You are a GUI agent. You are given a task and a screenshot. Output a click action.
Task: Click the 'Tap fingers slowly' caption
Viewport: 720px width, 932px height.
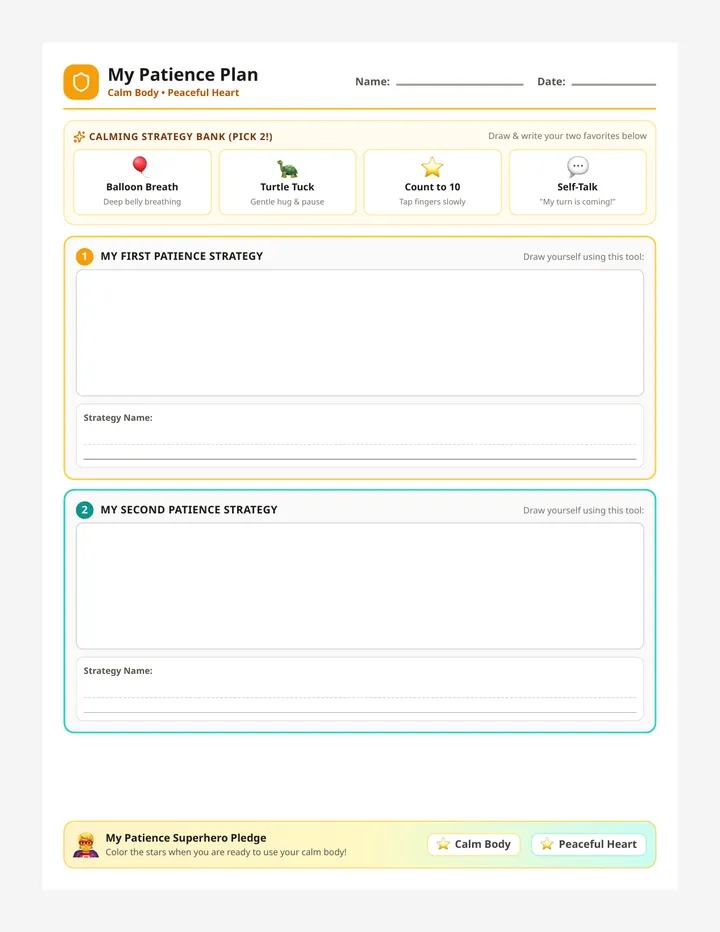pyautogui.click(x=432, y=202)
